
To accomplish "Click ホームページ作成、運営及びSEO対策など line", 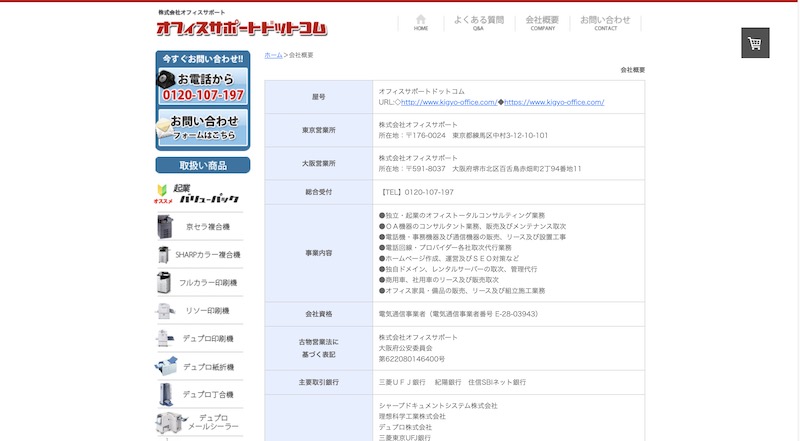I will (449, 258).
